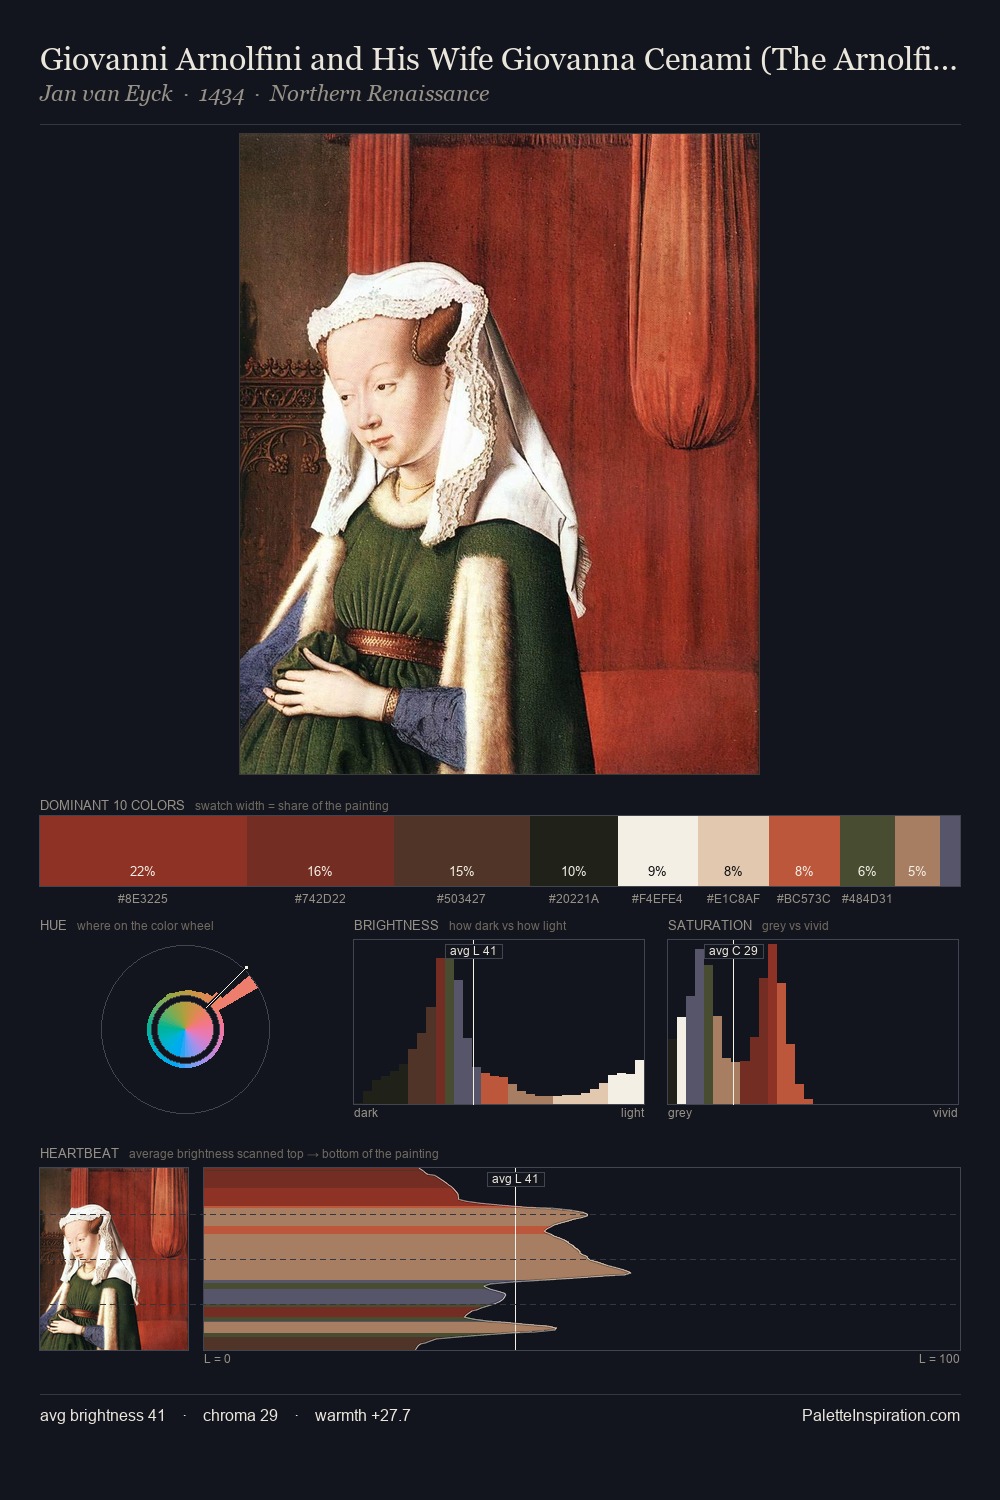Click the hex code #484D31 label
Viewport: 1000px width, 1500px height.
[867, 899]
